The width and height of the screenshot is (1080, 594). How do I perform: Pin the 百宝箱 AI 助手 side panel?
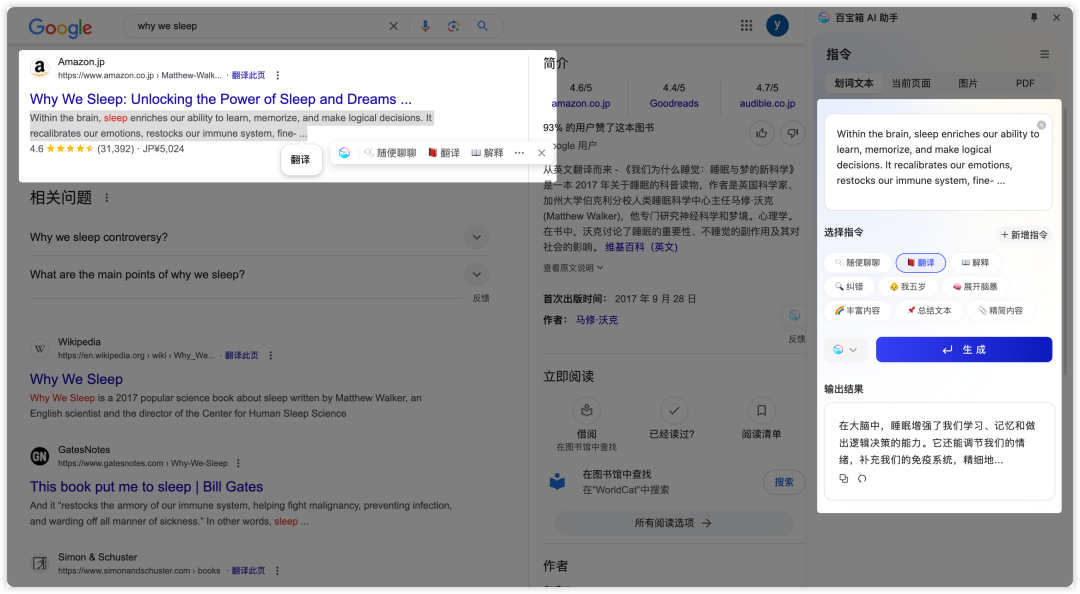(1034, 18)
